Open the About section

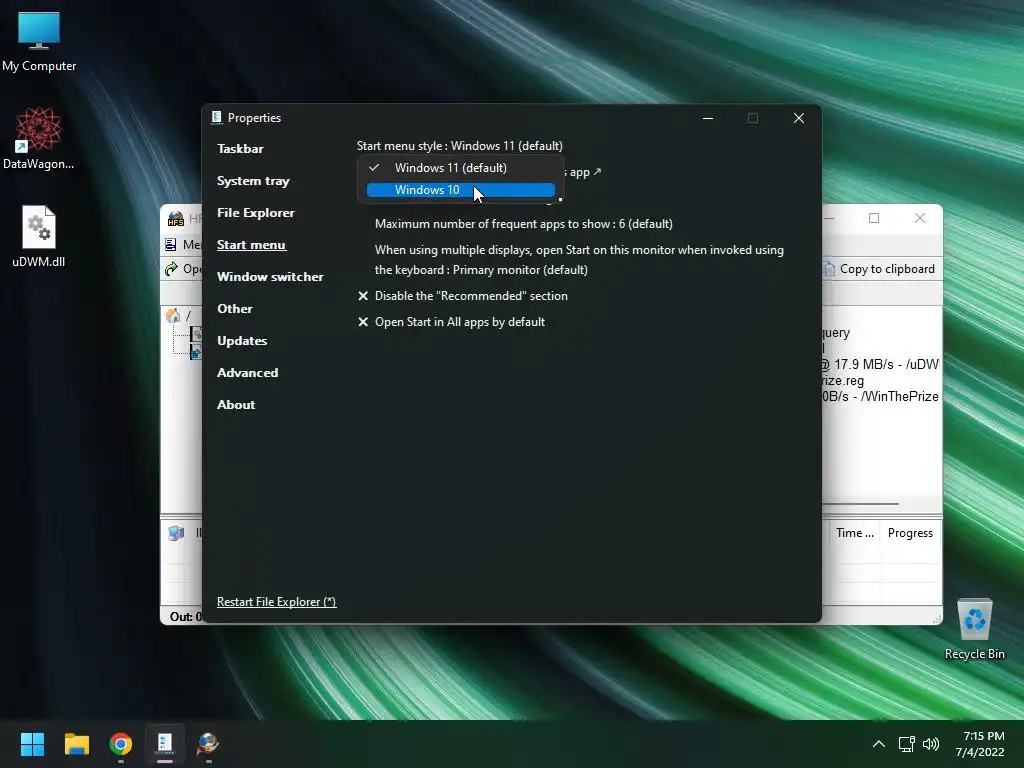[236, 405]
